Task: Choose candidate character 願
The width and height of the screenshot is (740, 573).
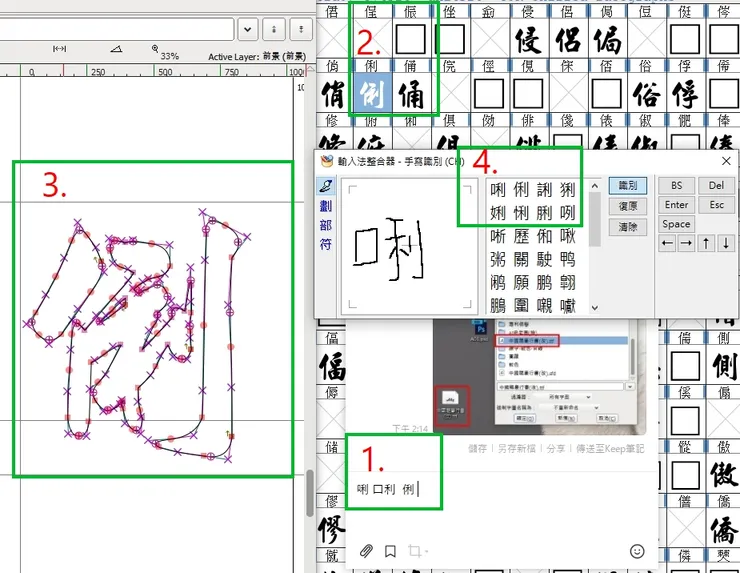Action: [521, 282]
